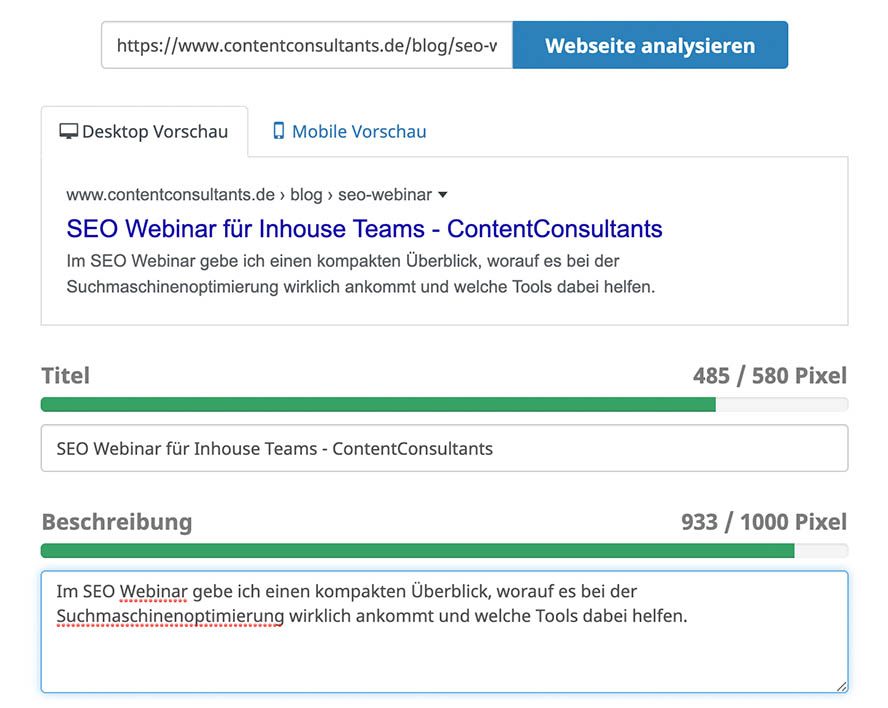Switch to the Desktop Vorschau tab
The width and height of the screenshot is (888, 708).
[x=144, y=132]
